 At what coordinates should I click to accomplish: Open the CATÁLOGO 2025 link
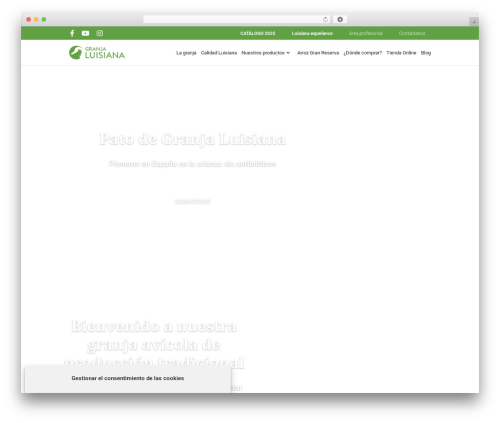(258, 33)
